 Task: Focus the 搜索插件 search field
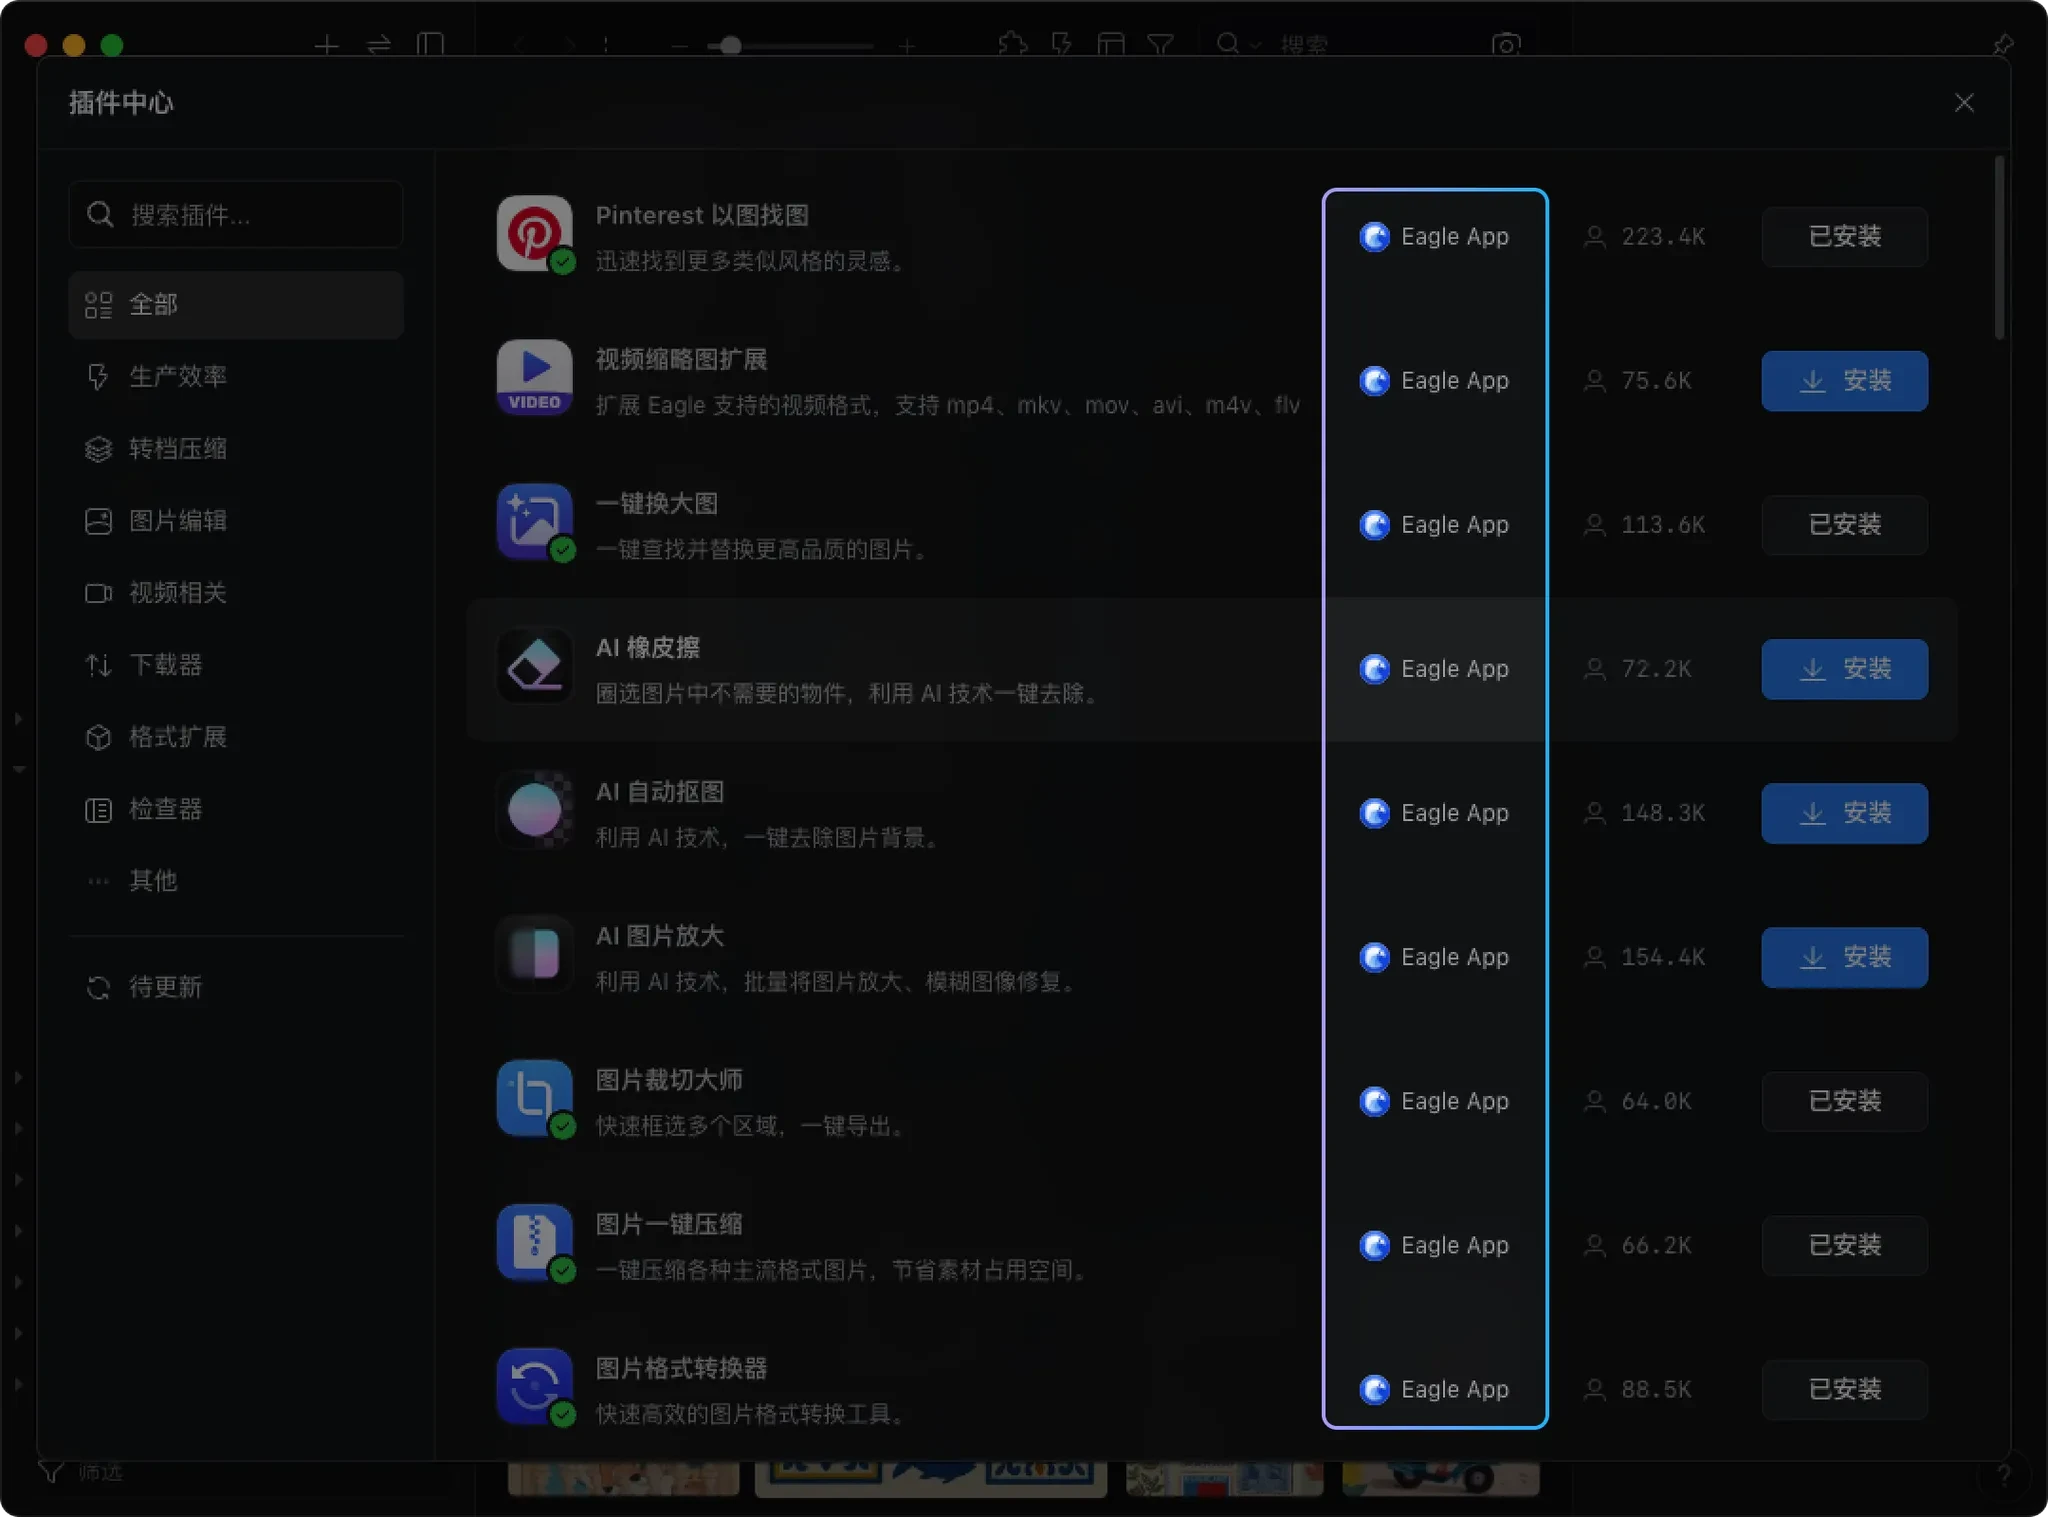click(x=236, y=214)
